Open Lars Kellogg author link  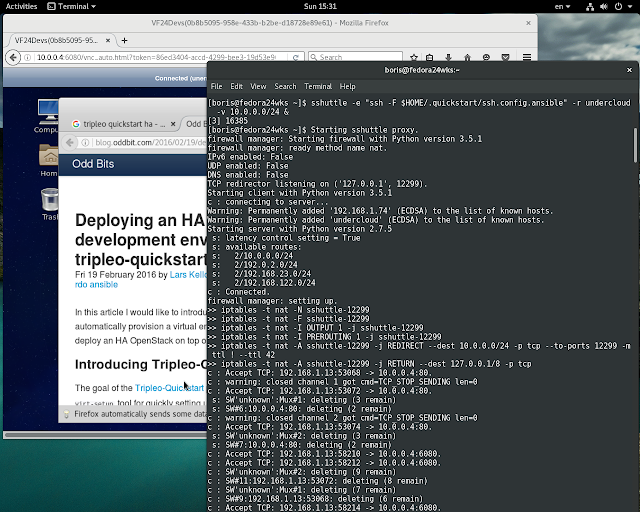point(188,275)
